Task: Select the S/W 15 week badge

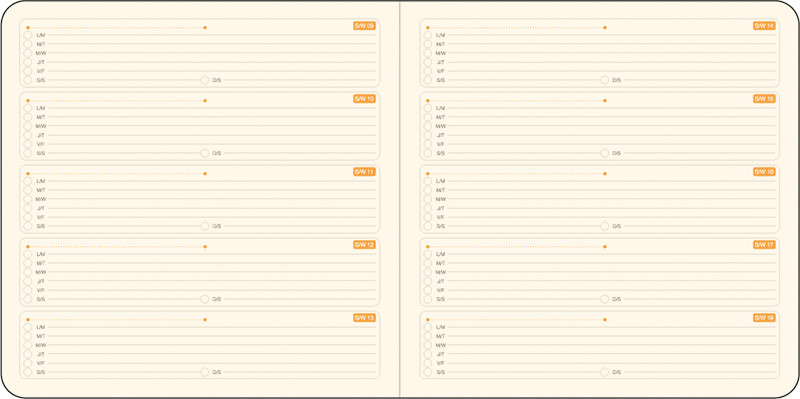Action: (764, 99)
